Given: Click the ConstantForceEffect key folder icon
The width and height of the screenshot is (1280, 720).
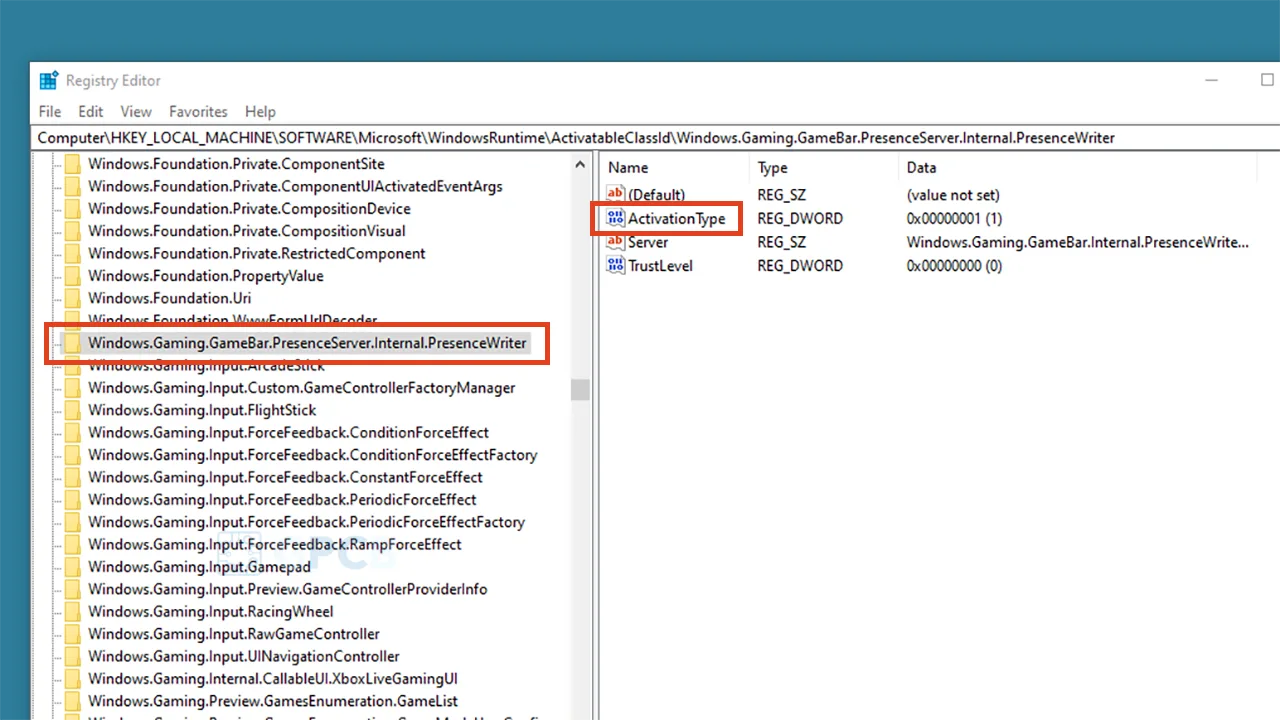Looking at the screenshot, I should [x=72, y=477].
